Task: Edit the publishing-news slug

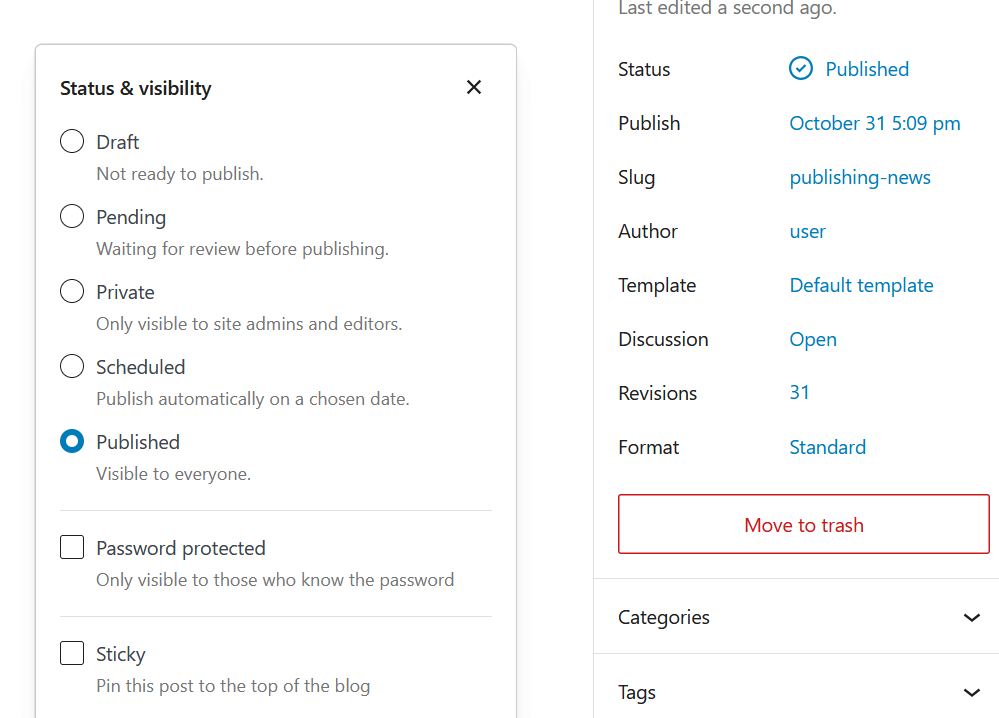Action: point(859,177)
